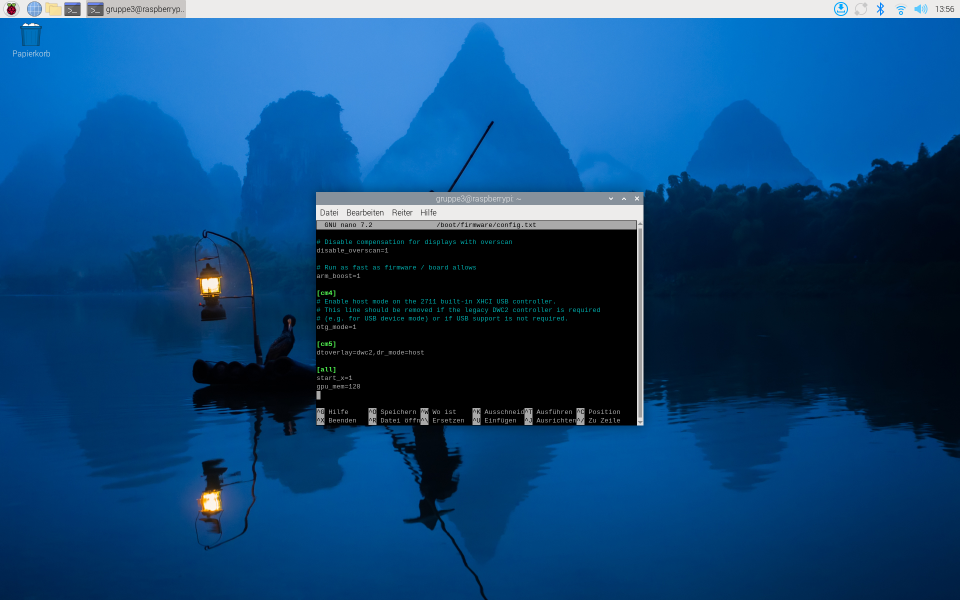Screen dimensions: 960x600
Task: Open the Reiter menu
Action: point(402,213)
